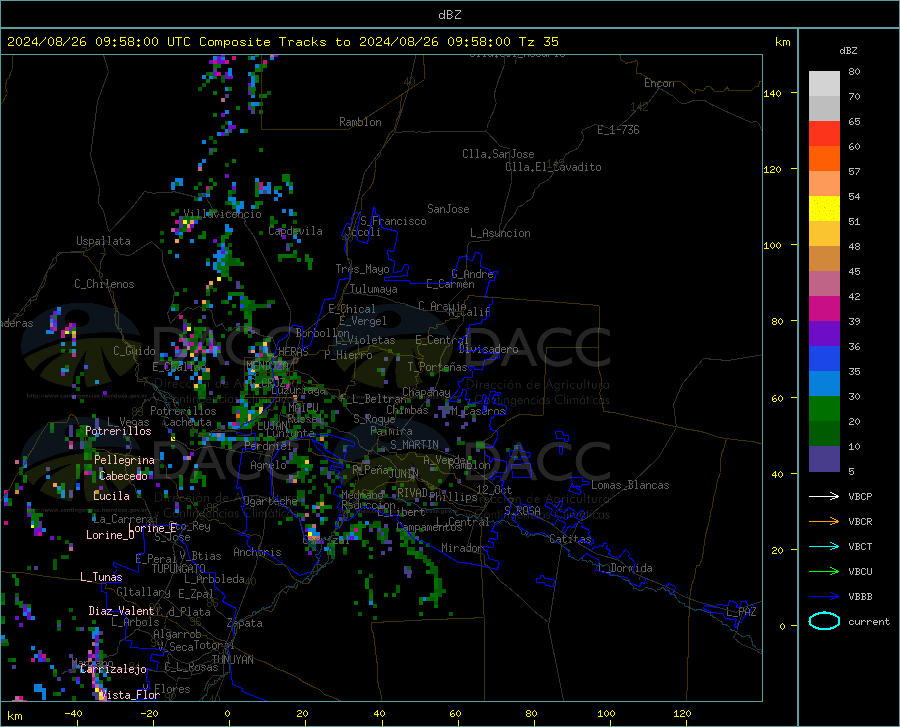The height and width of the screenshot is (727, 900).
Task: Click the 'Lucila' map label
Action: 111,496
